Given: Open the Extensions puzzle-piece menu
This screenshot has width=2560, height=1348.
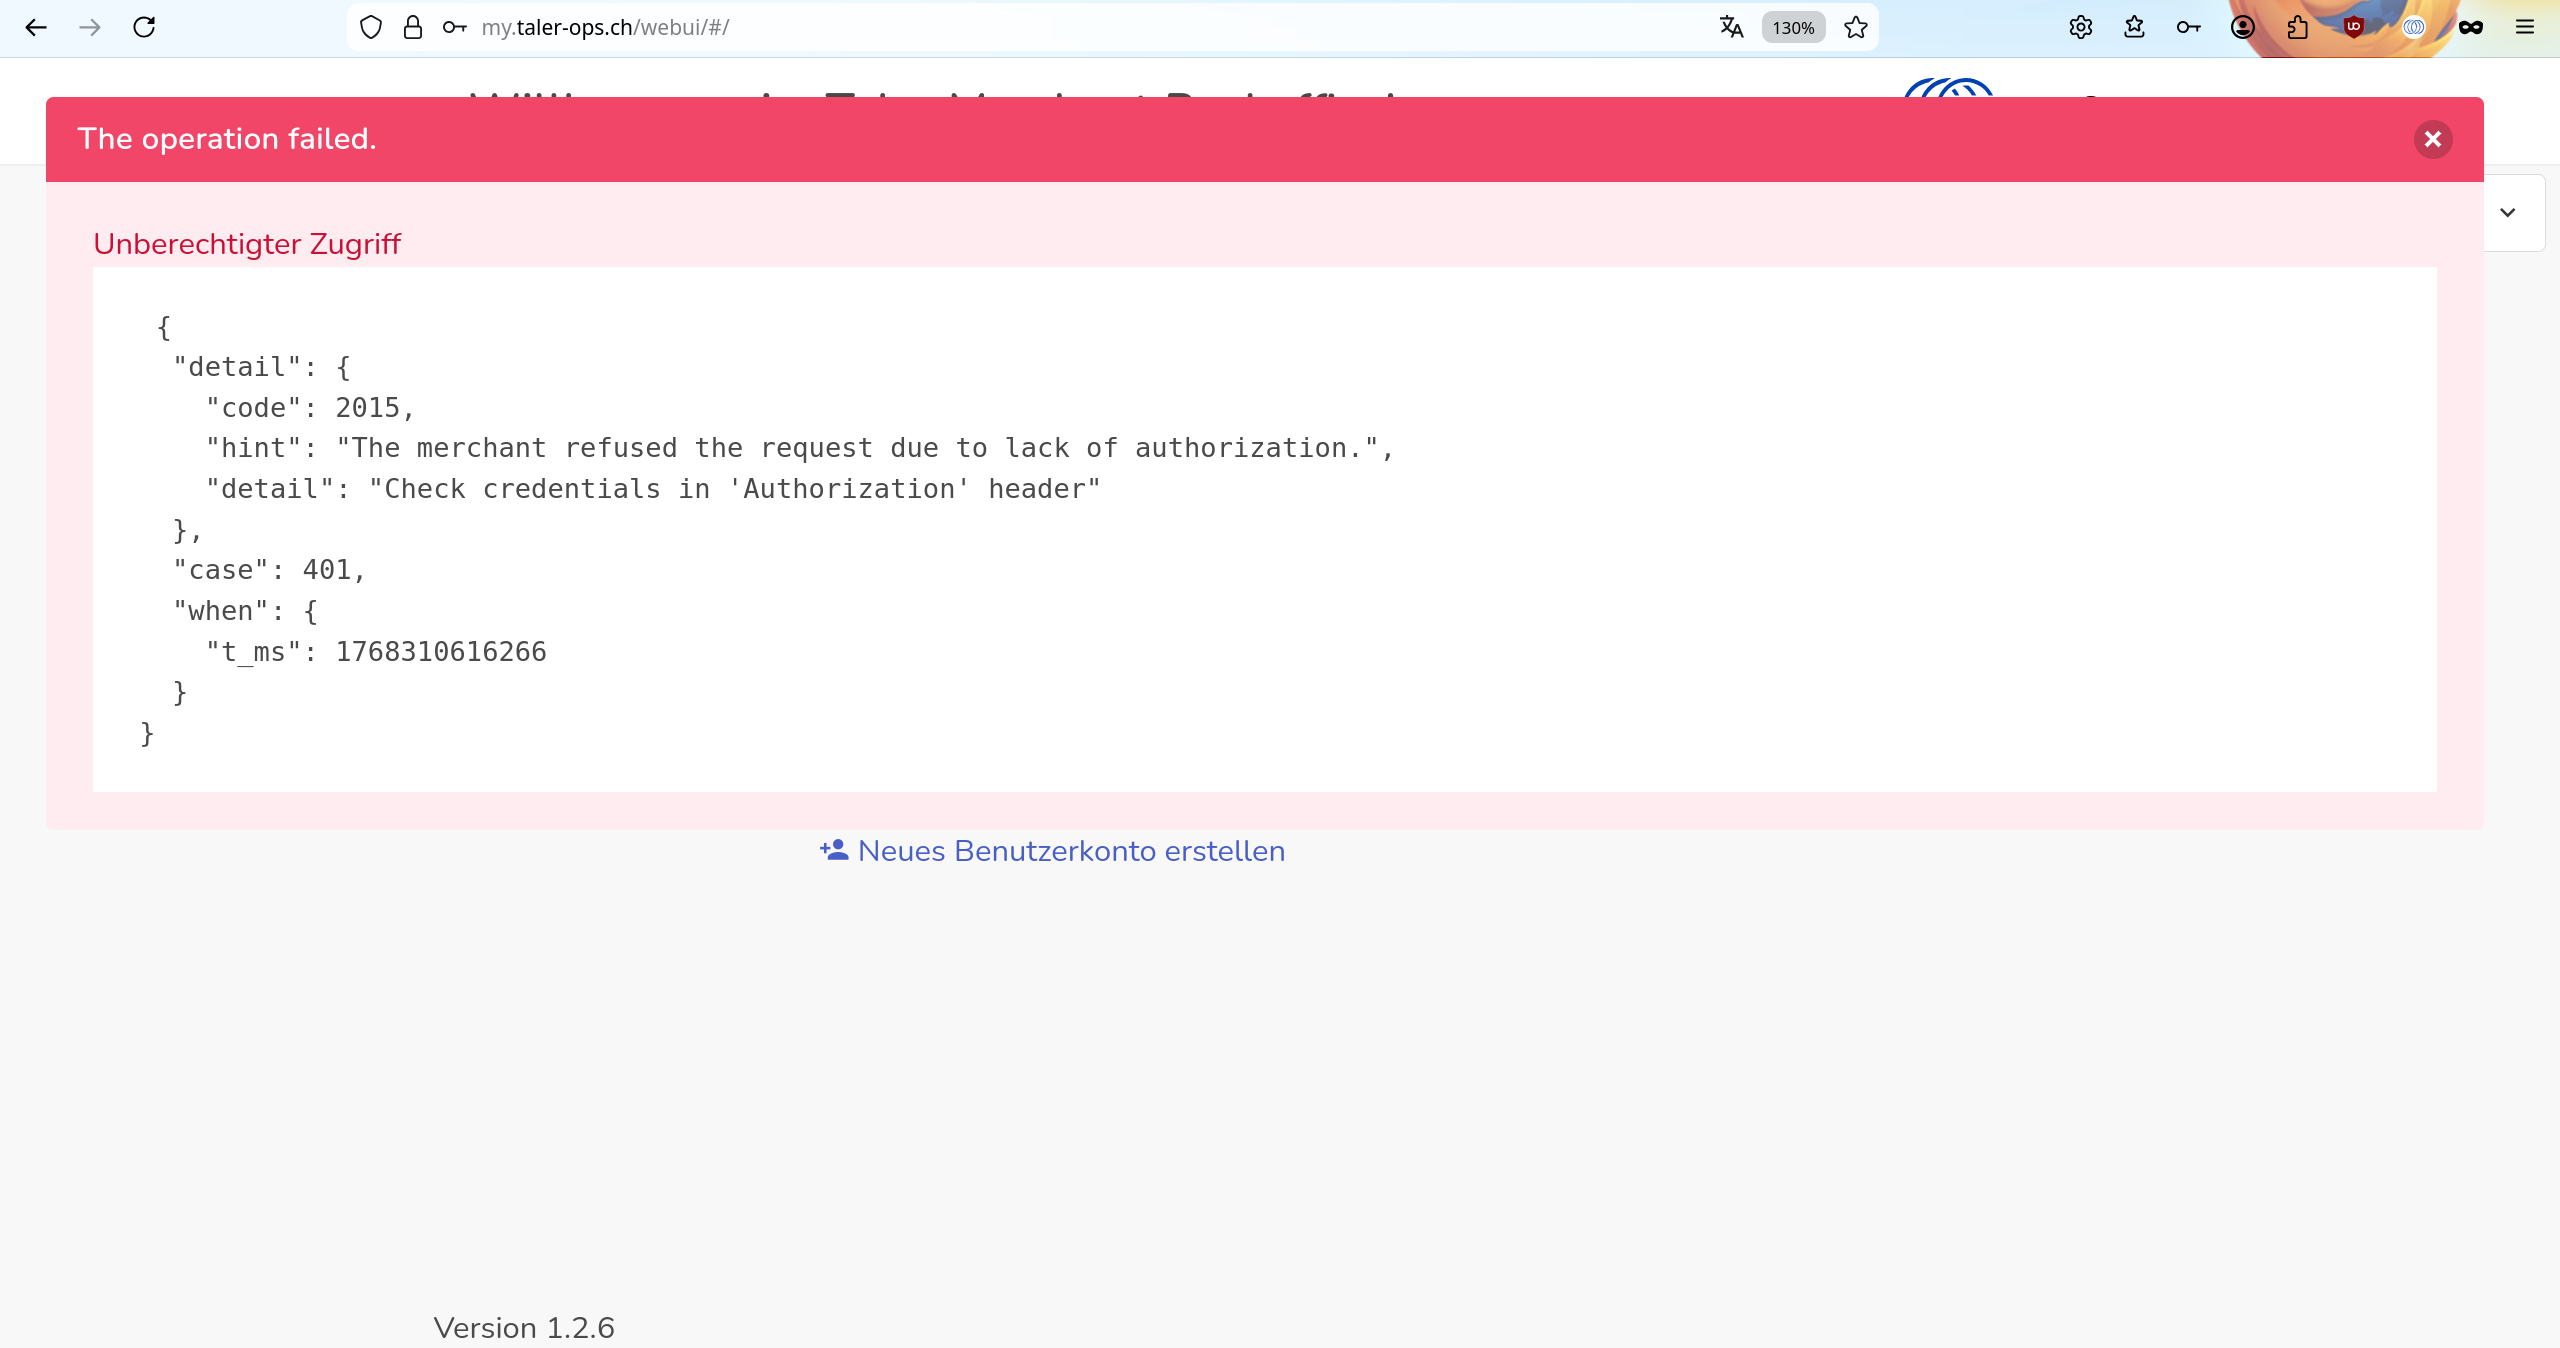Looking at the screenshot, I should click(x=2297, y=27).
